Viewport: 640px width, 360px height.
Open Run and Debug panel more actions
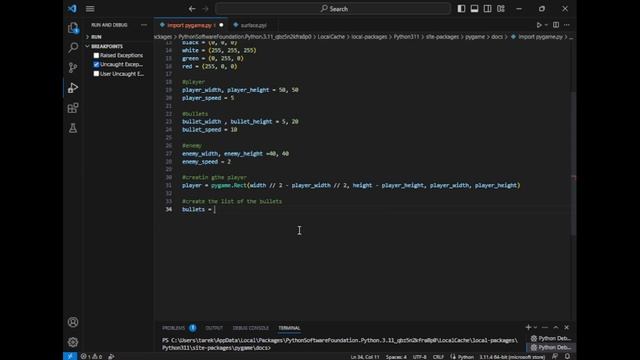(144, 25)
